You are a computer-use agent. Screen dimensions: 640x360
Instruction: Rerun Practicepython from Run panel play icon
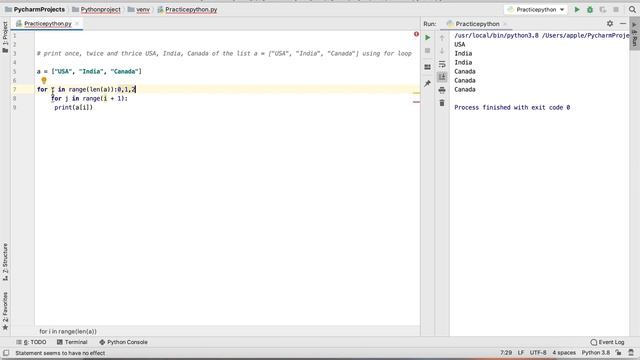coord(427,38)
